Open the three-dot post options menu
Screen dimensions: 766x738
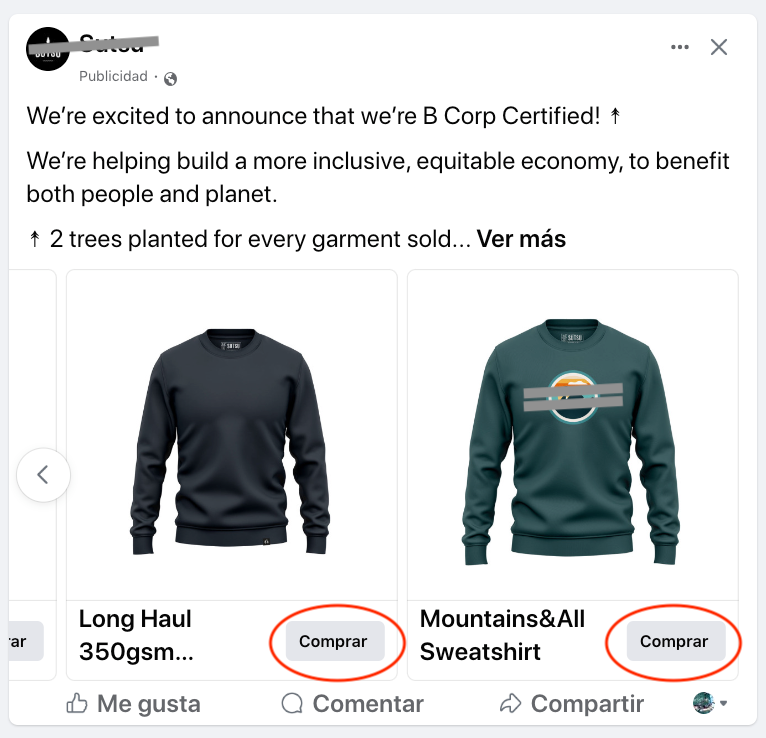coord(680,47)
